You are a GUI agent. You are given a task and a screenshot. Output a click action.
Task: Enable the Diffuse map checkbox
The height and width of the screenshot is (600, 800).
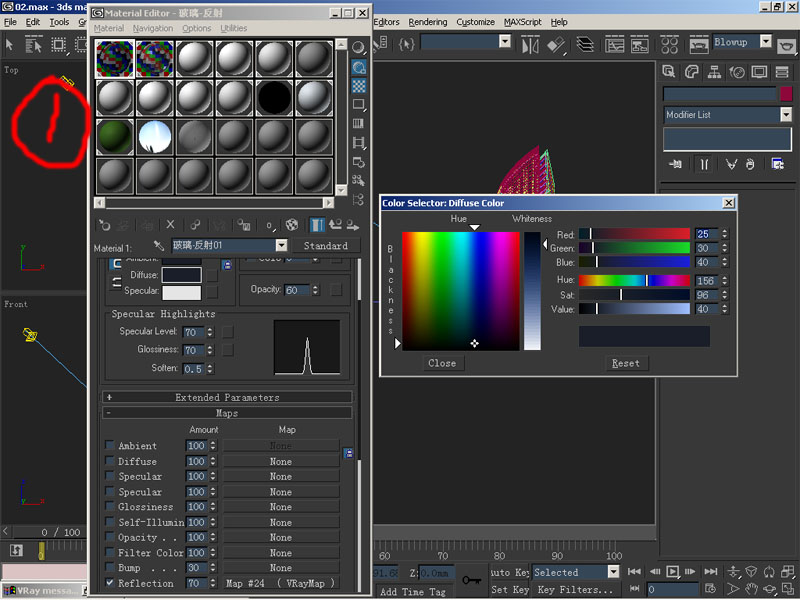[110, 462]
